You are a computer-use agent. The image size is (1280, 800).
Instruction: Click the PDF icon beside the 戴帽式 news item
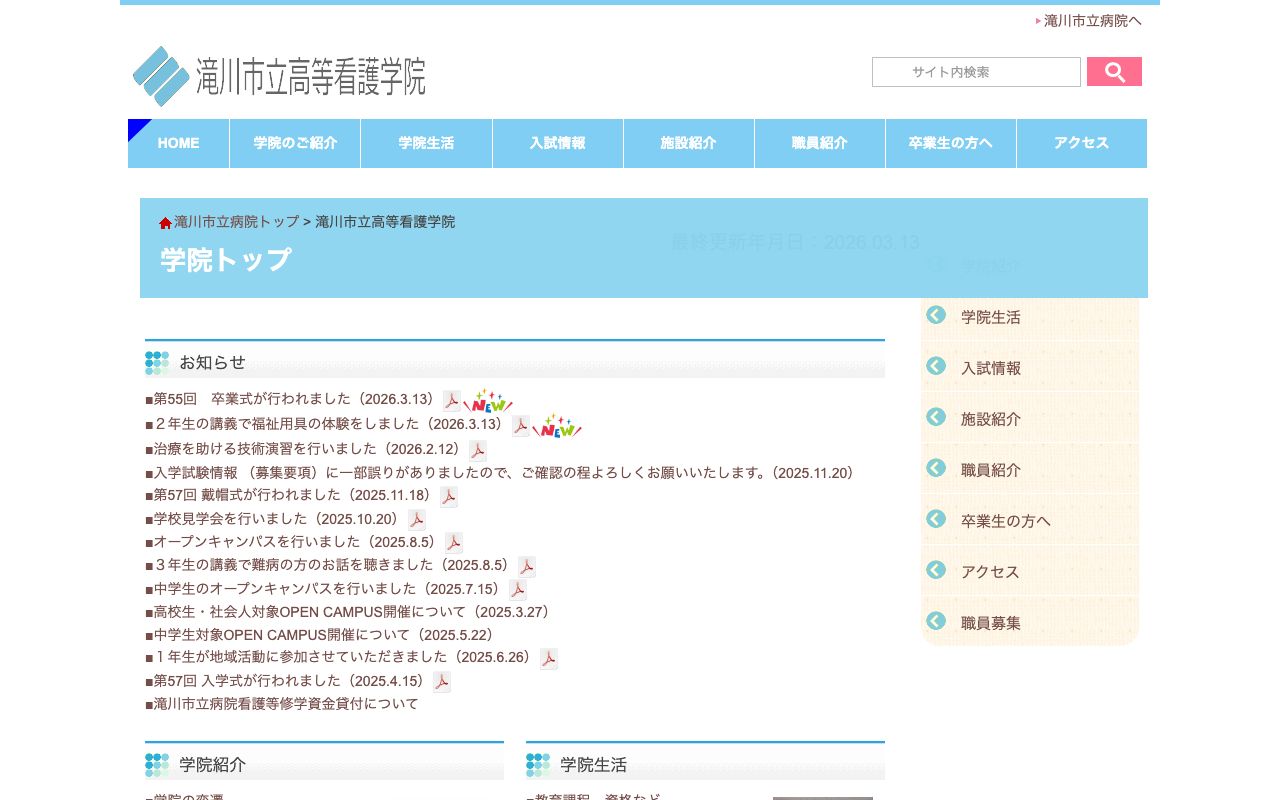point(449,496)
